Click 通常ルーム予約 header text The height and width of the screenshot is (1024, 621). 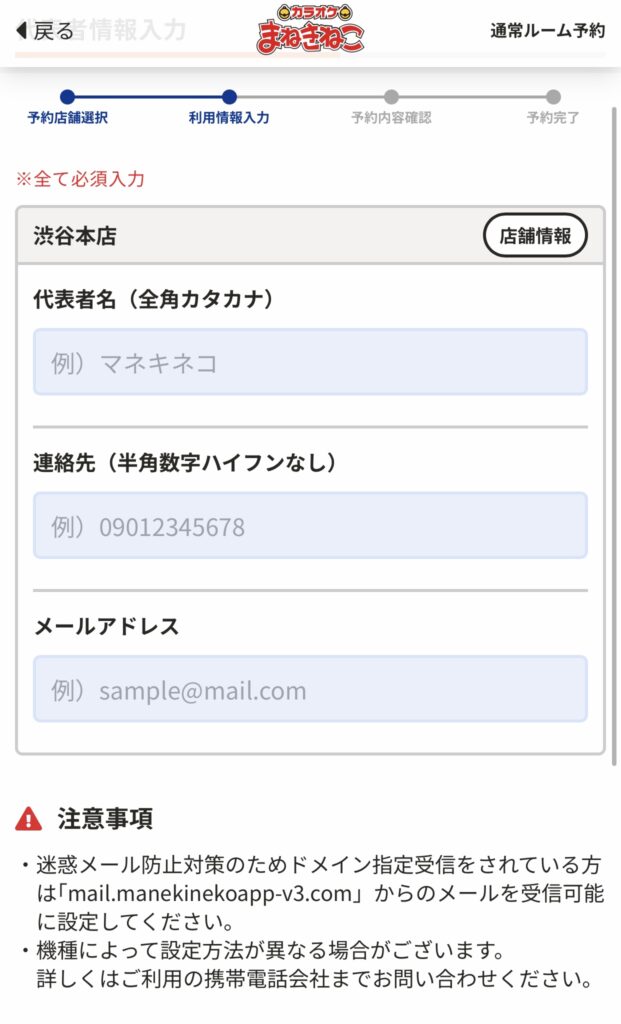(547, 31)
